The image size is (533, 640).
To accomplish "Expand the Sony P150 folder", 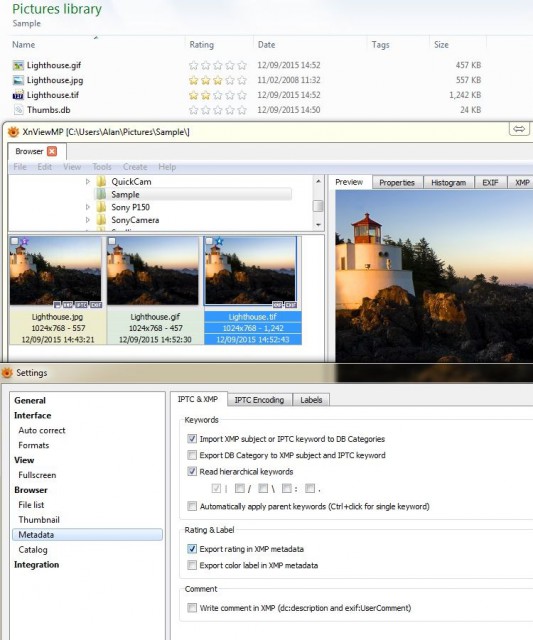I will [x=88, y=207].
